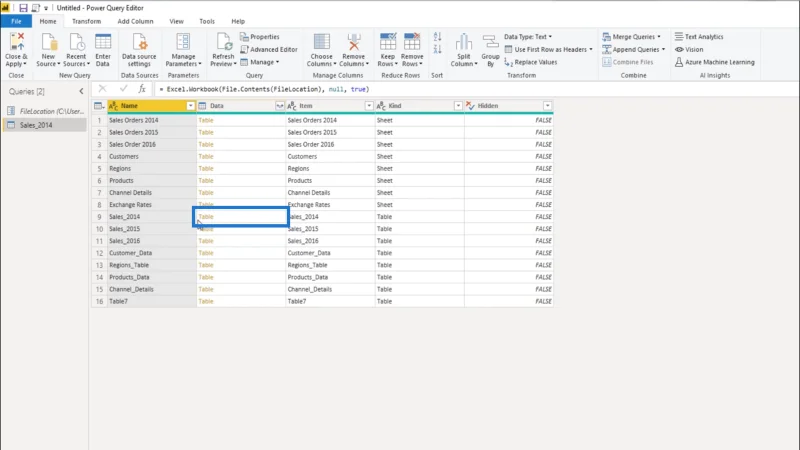
Task: Open Azure Machine Learning
Action: tap(714, 62)
